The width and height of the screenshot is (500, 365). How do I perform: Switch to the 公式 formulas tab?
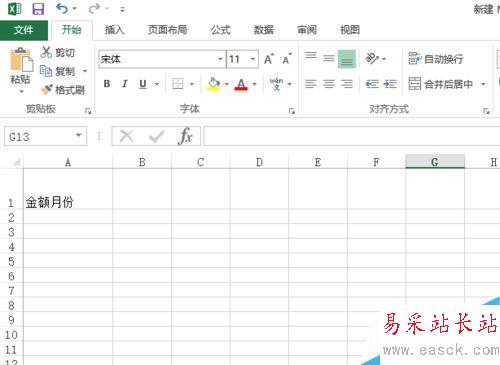[x=220, y=30]
